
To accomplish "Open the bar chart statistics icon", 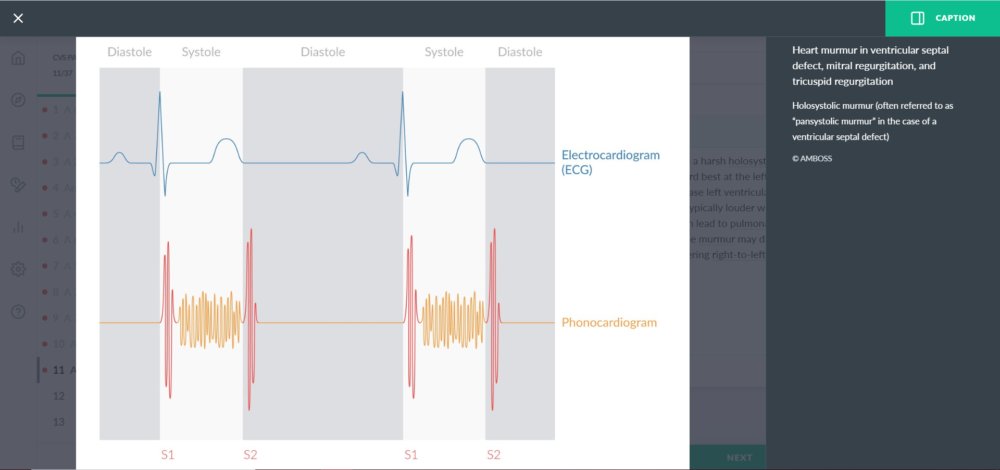I will tap(18, 227).
